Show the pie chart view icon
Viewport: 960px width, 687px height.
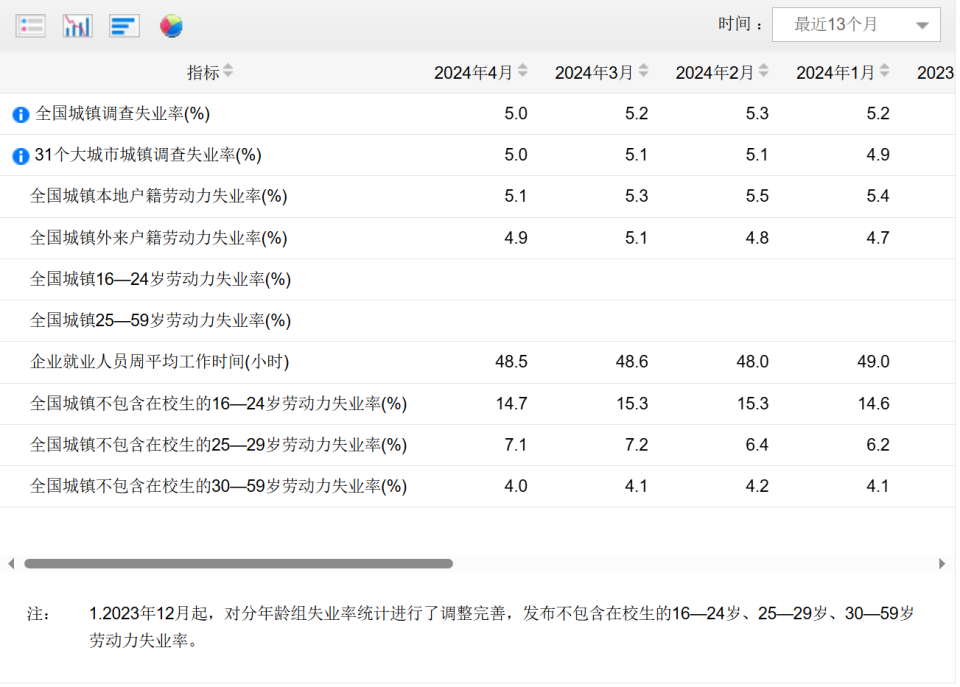[x=171, y=26]
